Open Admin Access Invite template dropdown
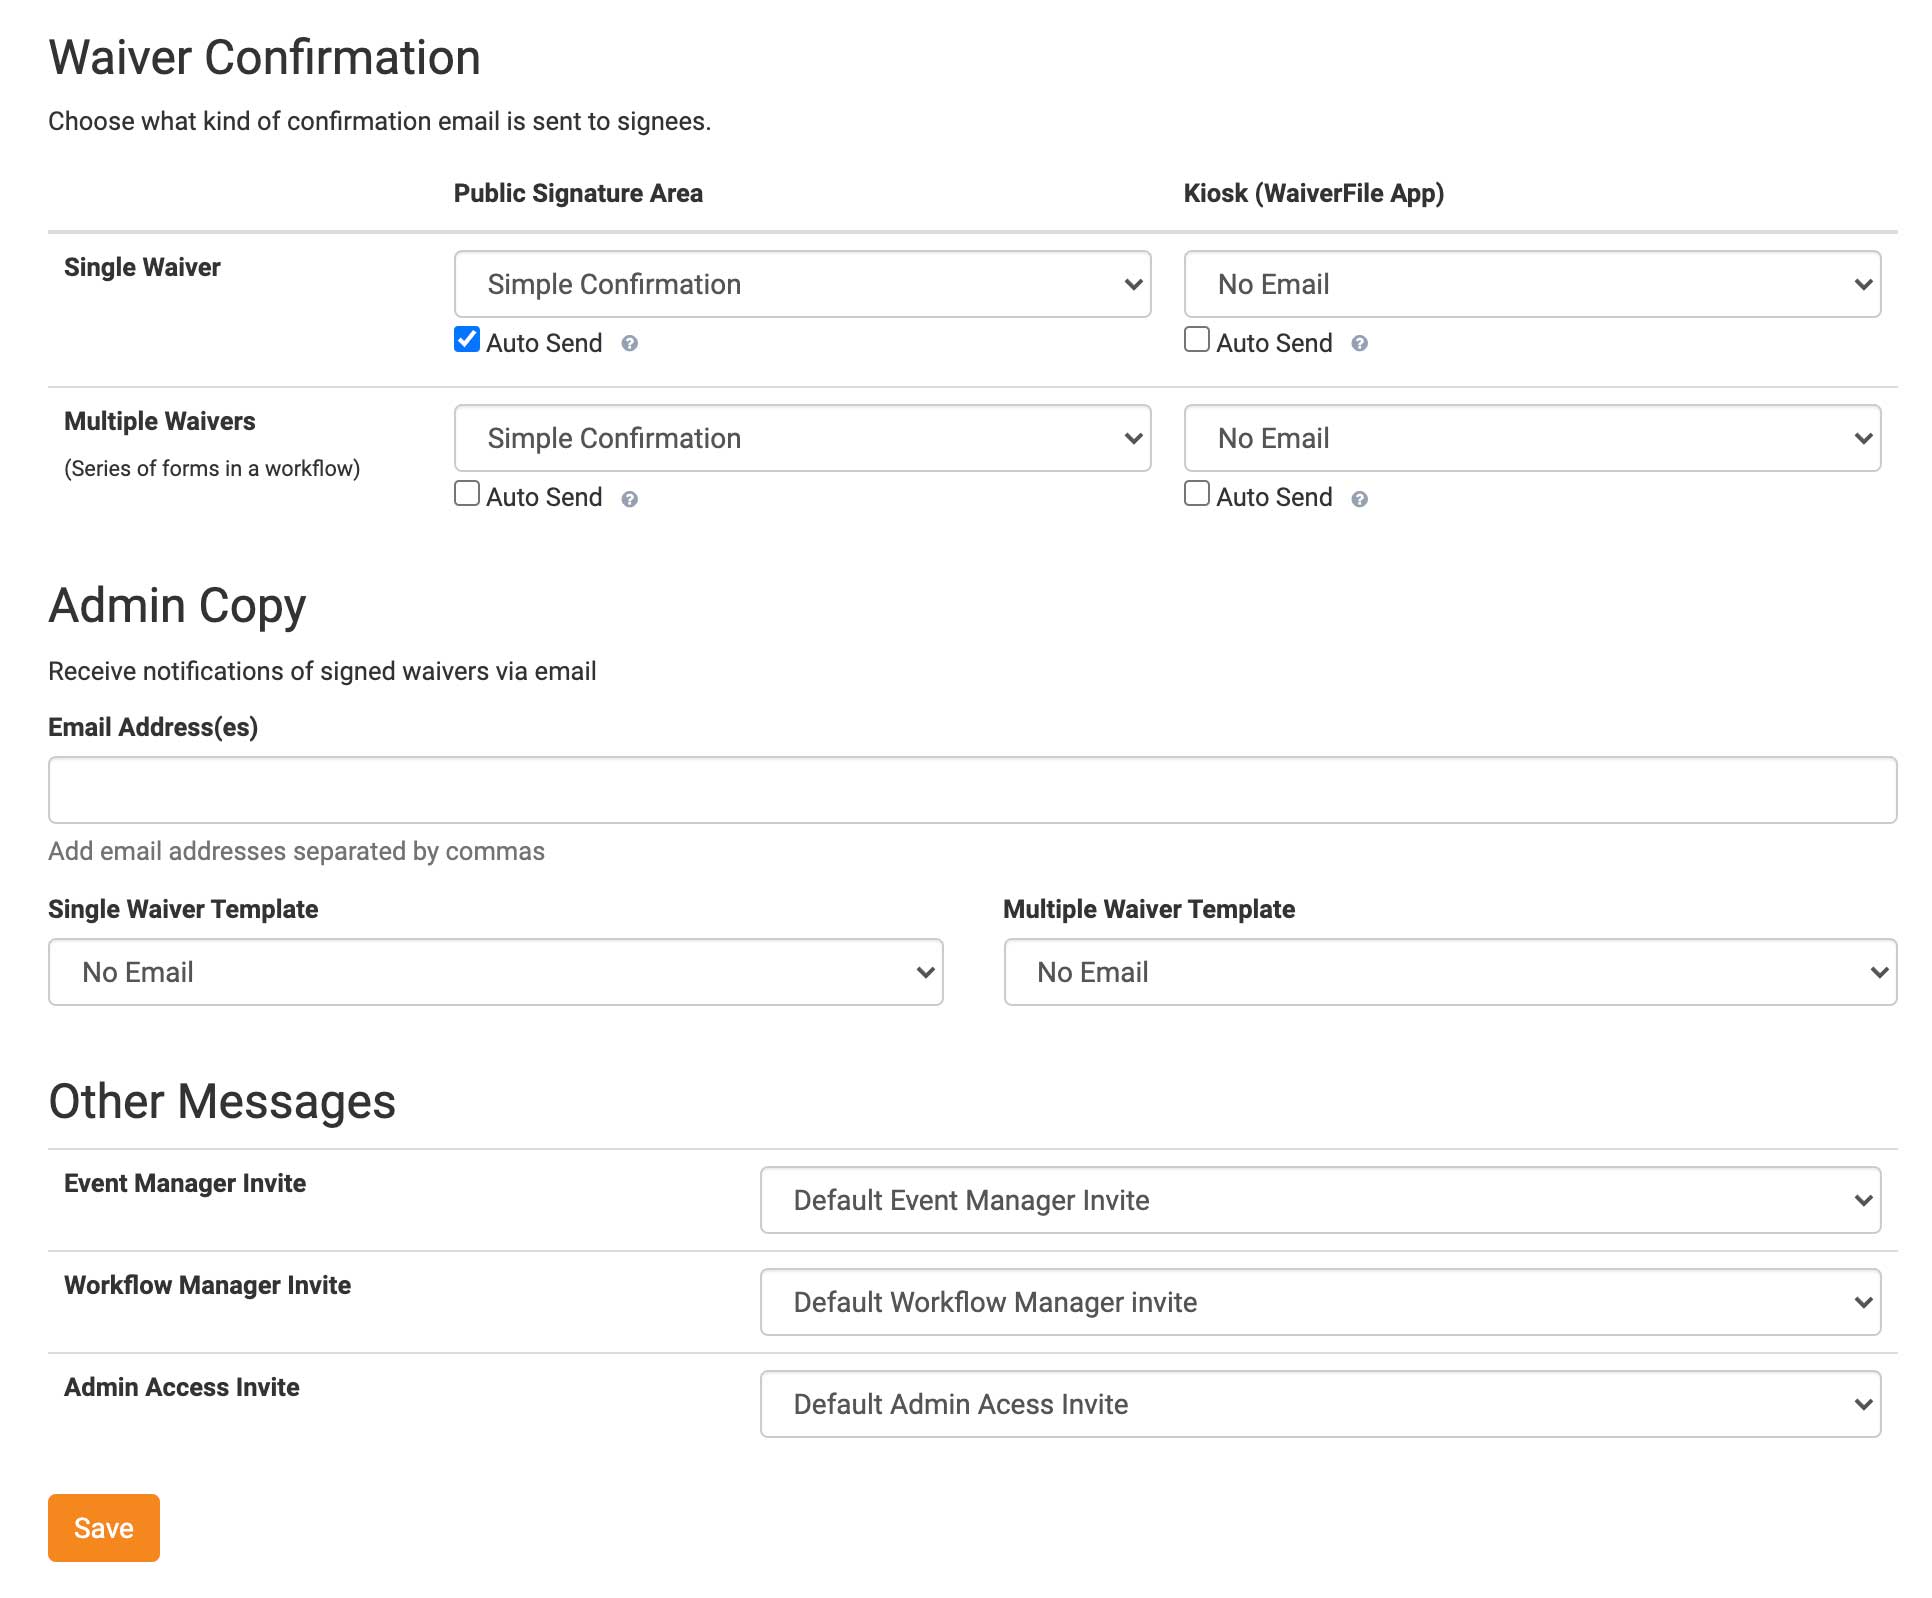Viewport: 1932px width, 1598px height. pos(1320,1404)
